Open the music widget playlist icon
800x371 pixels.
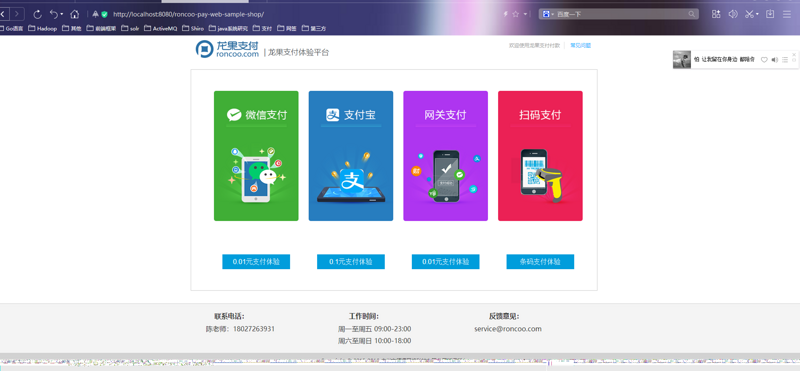click(x=785, y=60)
